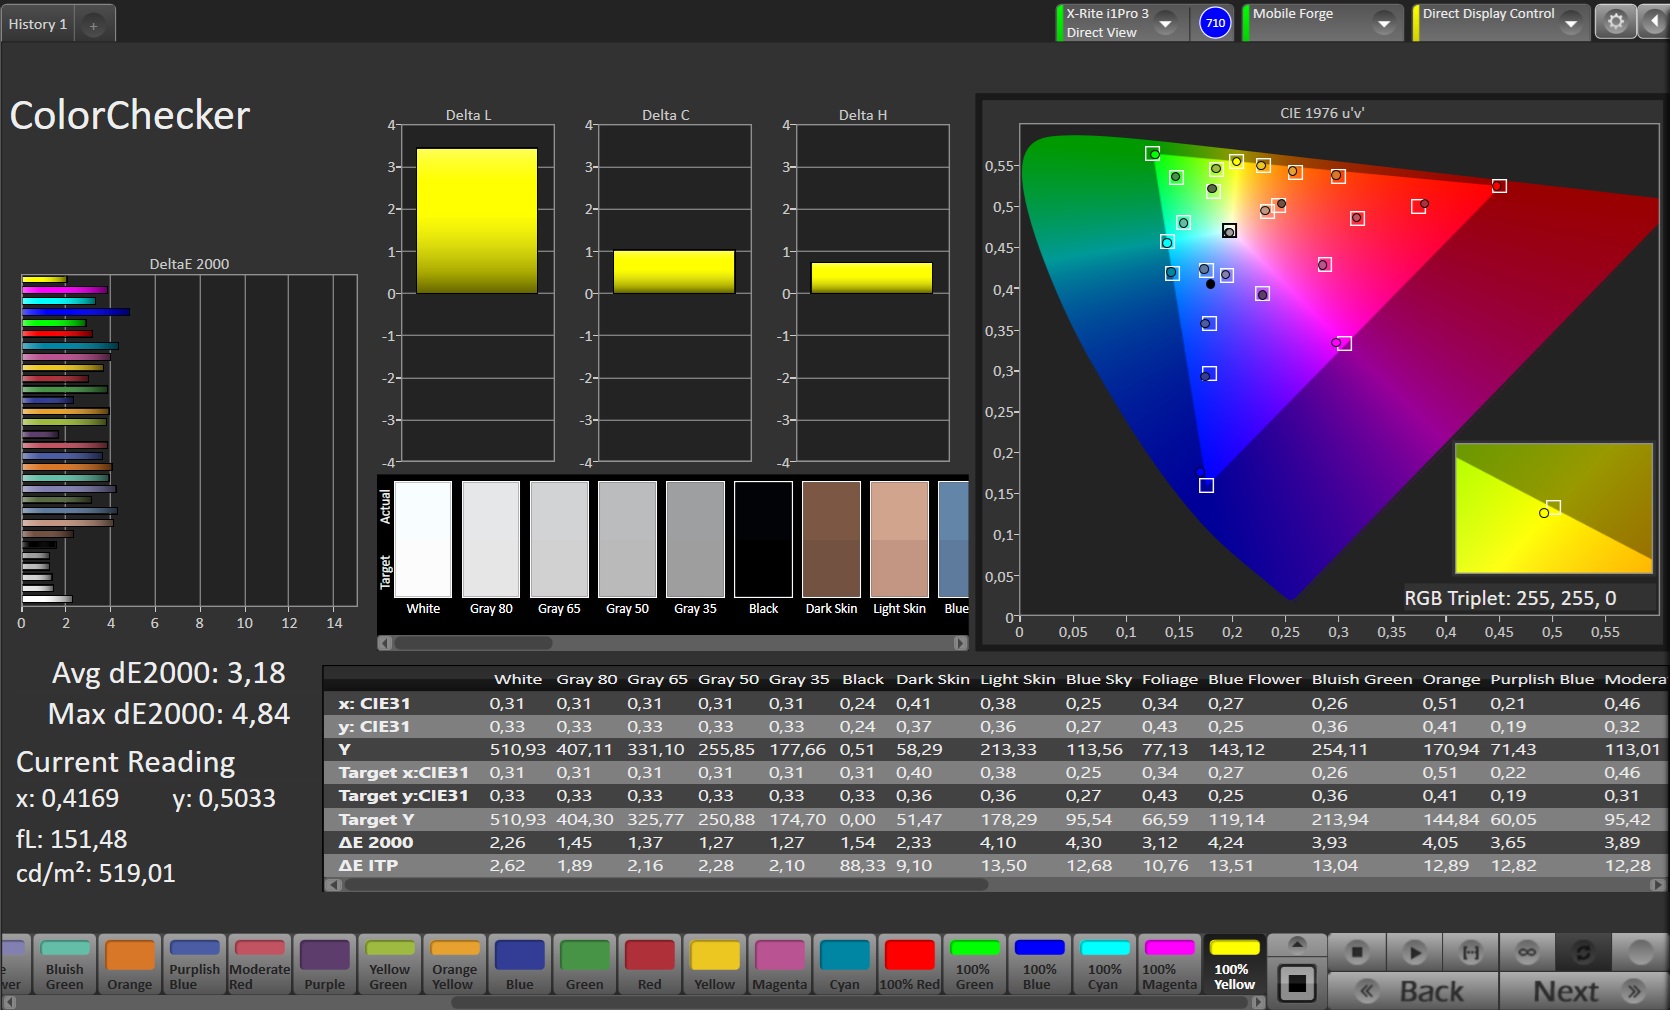The image size is (1670, 1010).
Task: Open settings with the gear icon
Action: tap(1615, 22)
